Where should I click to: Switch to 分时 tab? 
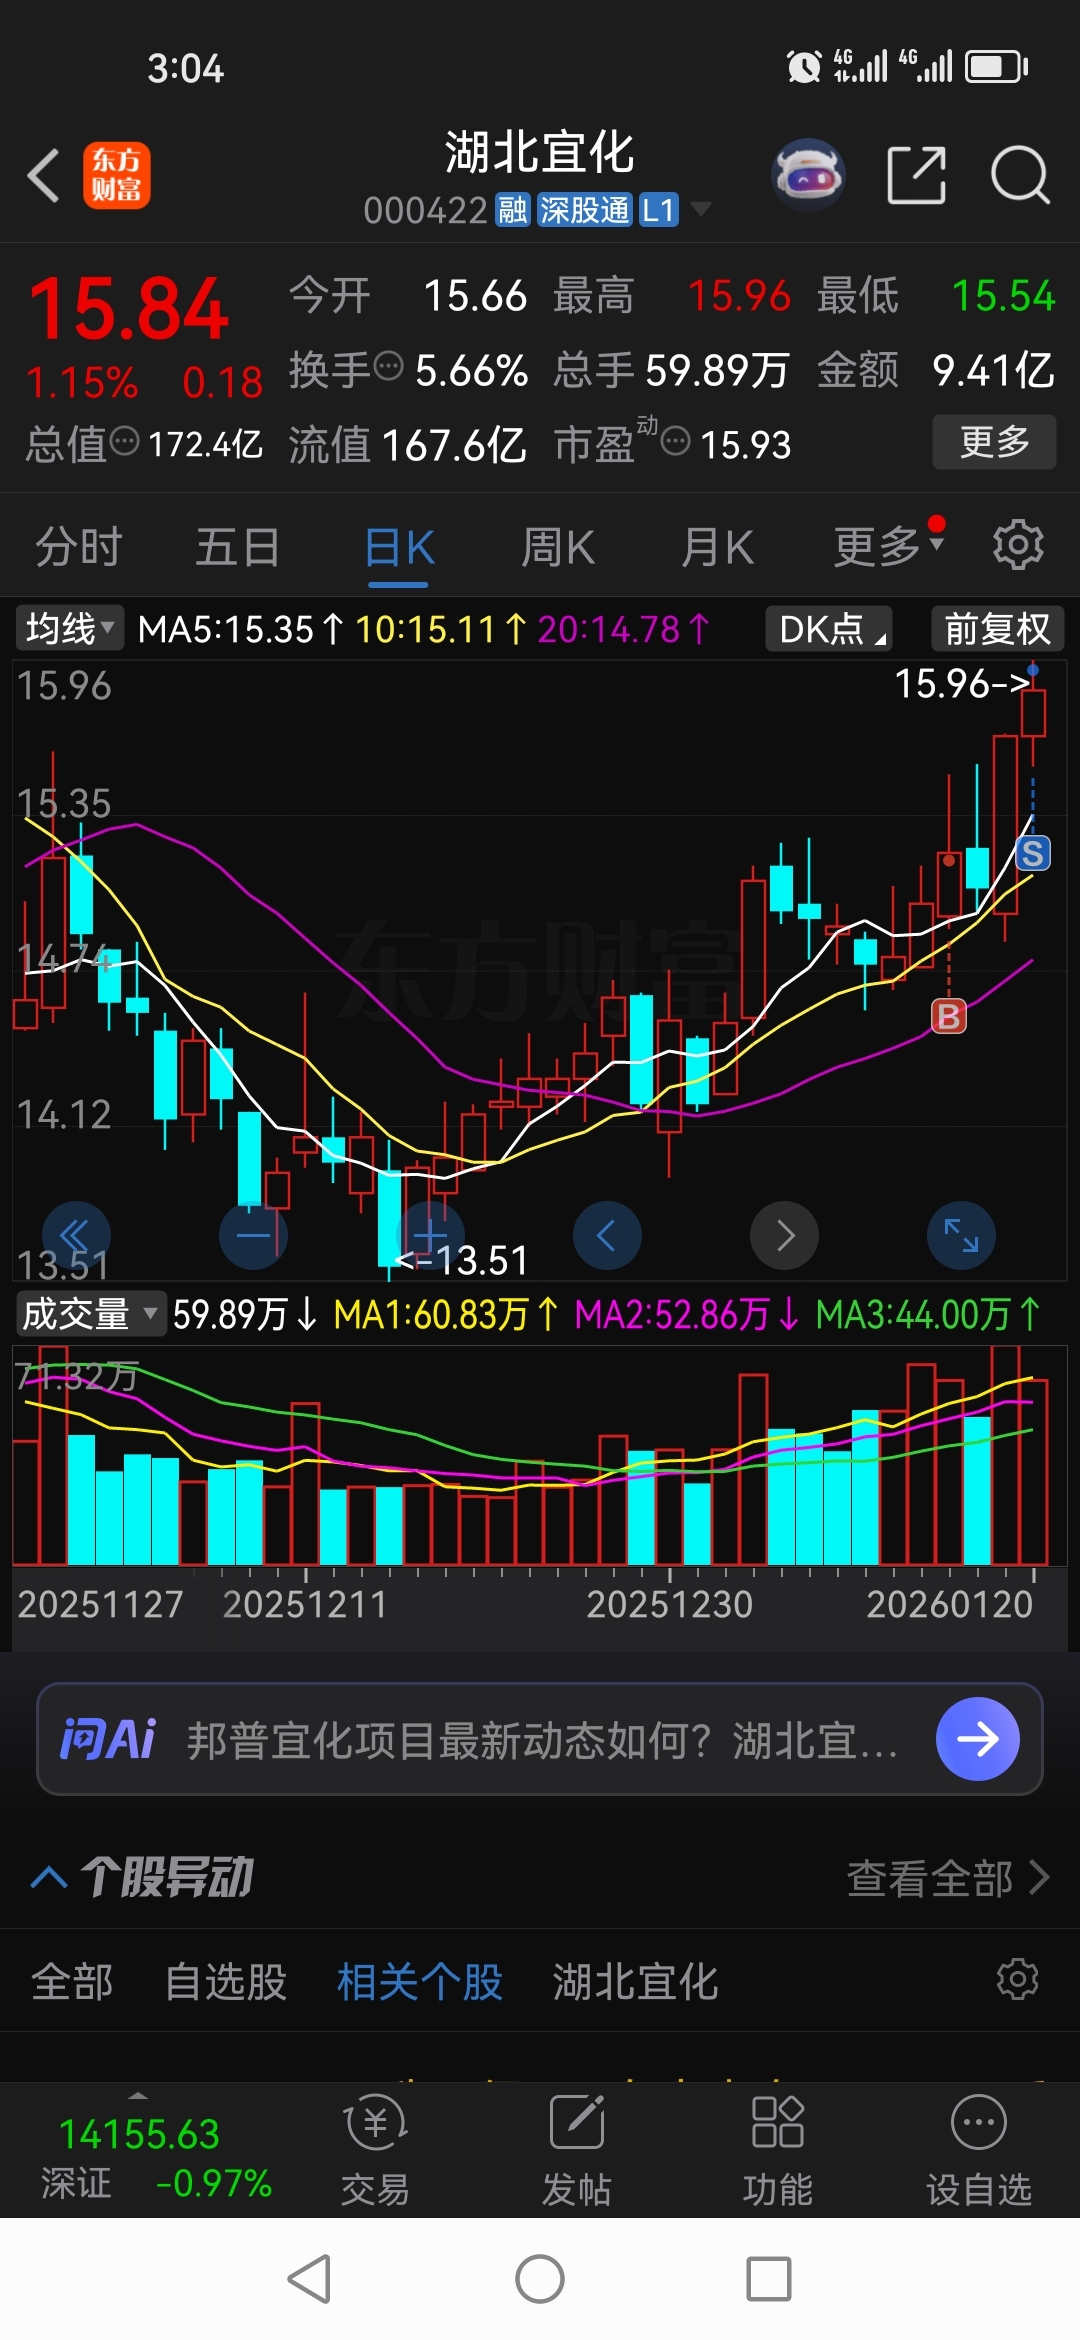click(78, 547)
